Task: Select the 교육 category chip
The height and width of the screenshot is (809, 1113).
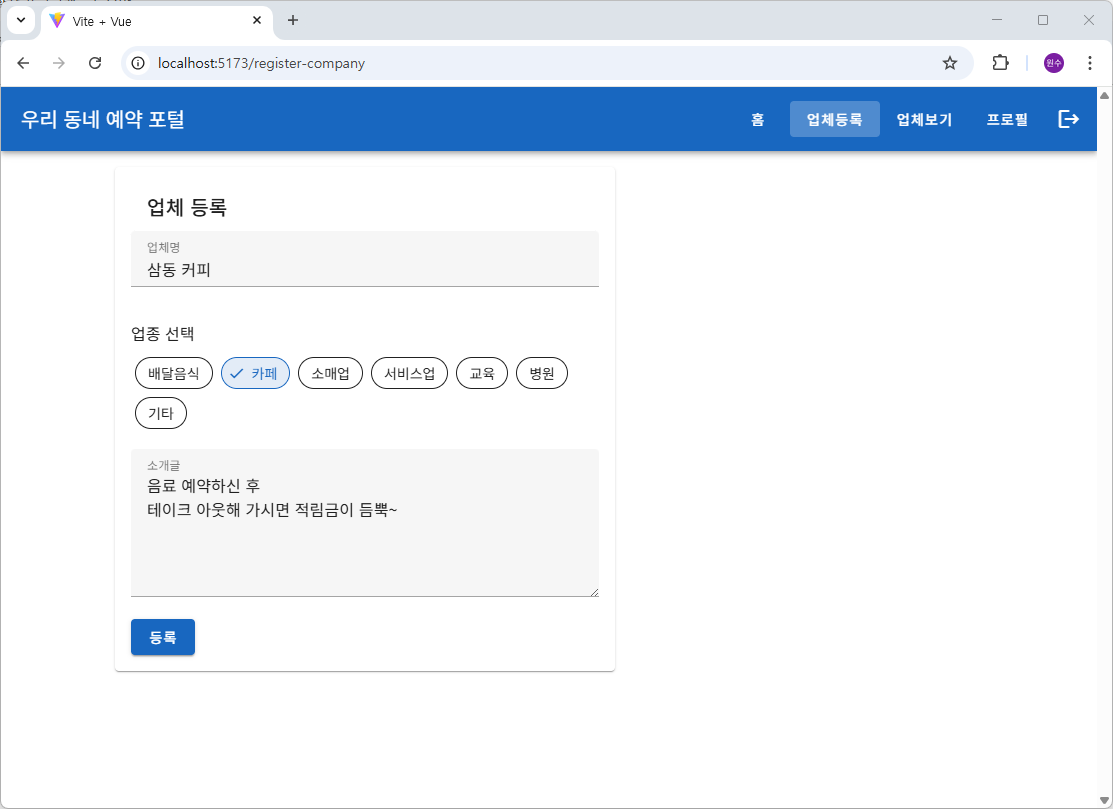Action: click(x=482, y=373)
